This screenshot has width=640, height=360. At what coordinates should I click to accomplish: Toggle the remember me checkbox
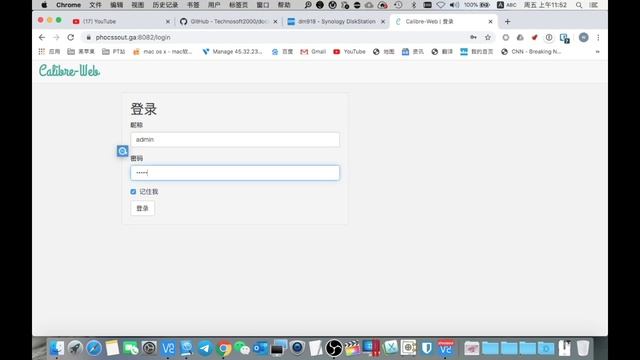coord(133,191)
